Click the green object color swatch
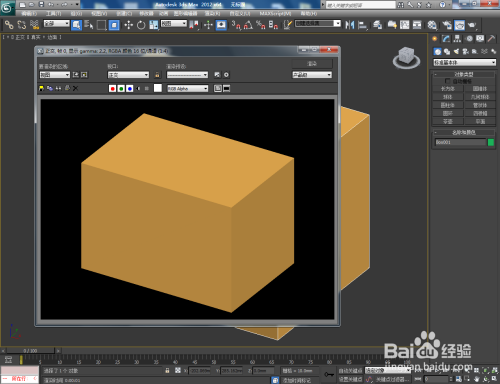Screen dimensions: 500x384 pyautogui.click(x=491, y=142)
